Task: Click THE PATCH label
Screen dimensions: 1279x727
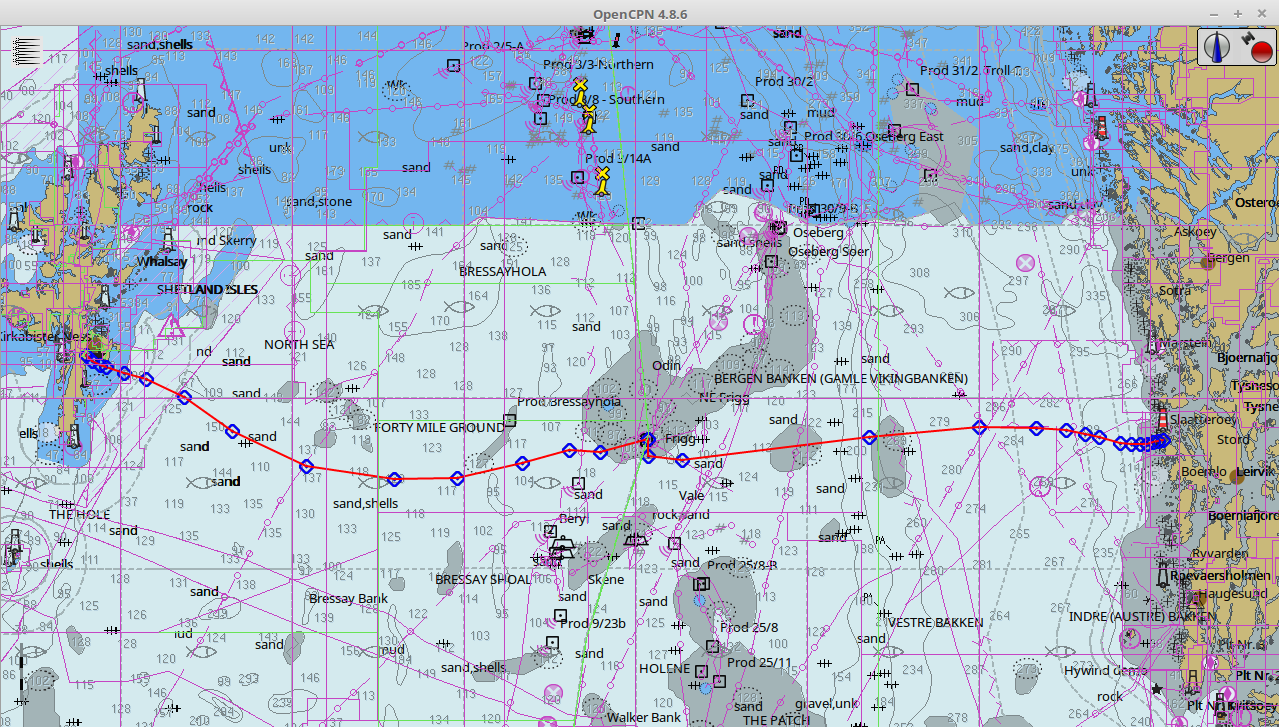Action: pos(777,720)
